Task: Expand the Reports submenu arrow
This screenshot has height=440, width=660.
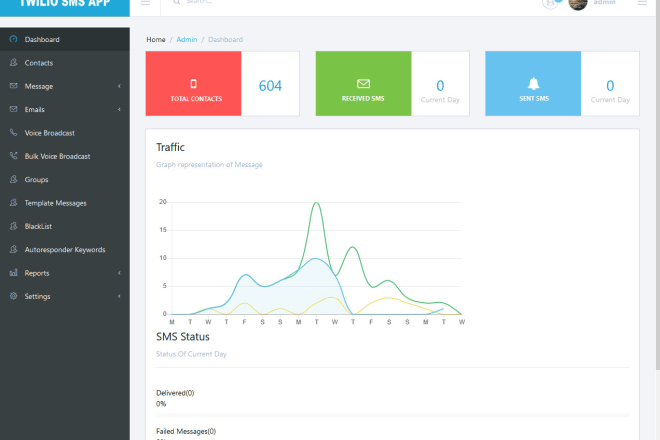Action: (120, 273)
